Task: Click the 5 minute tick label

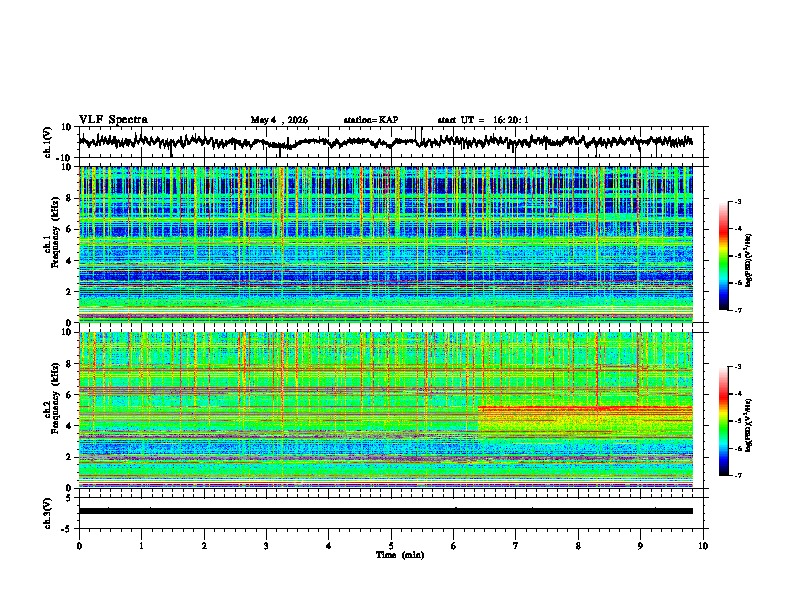Action: 391,546
